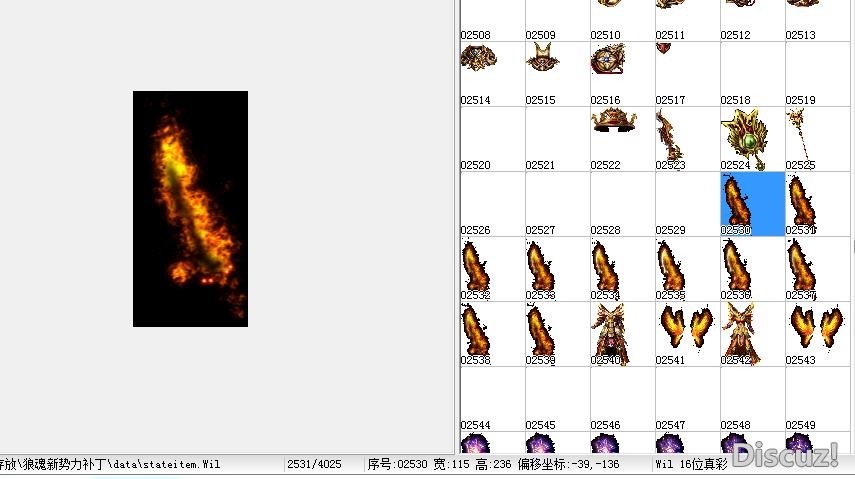Select empty cell 02547

click(x=688, y=399)
